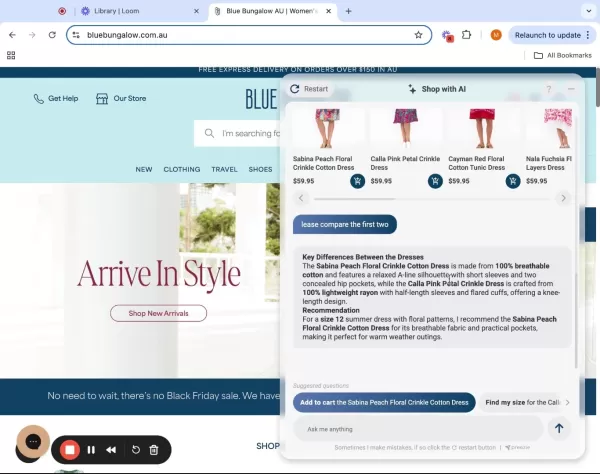Go back with the browser back arrow
Viewport: 600px width, 474px height.
point(12,35)
